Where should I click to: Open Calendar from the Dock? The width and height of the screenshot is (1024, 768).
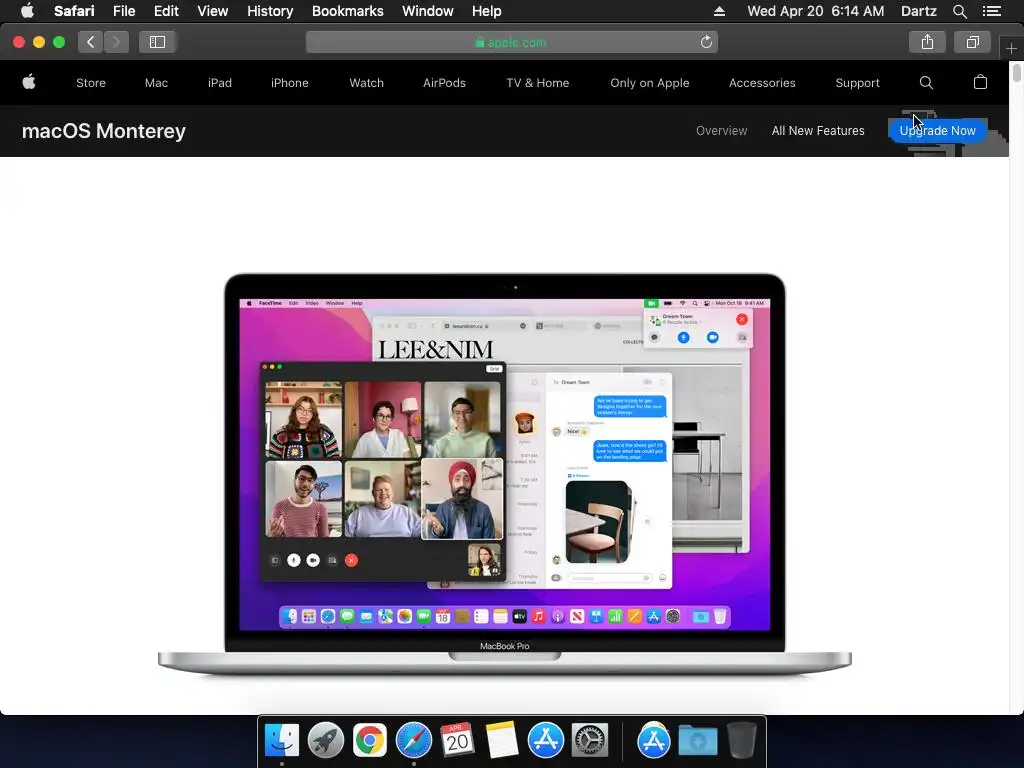tap(457, 741)
